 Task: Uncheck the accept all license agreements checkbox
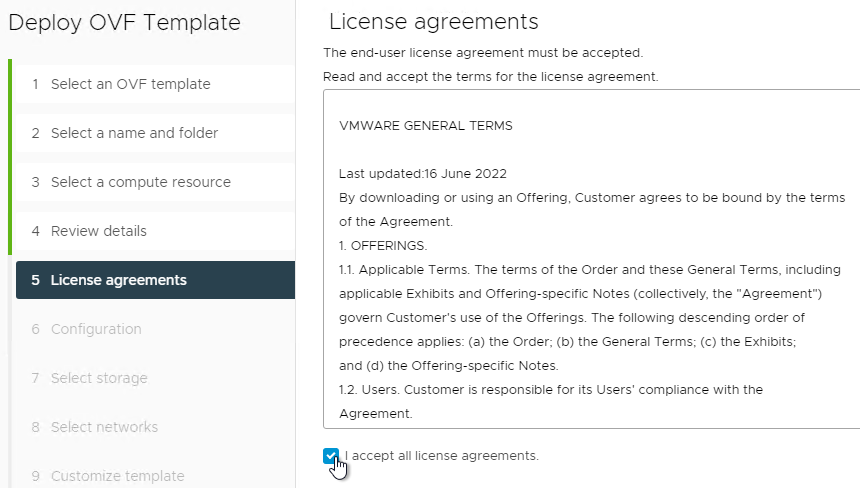click(x=331, y=456)
